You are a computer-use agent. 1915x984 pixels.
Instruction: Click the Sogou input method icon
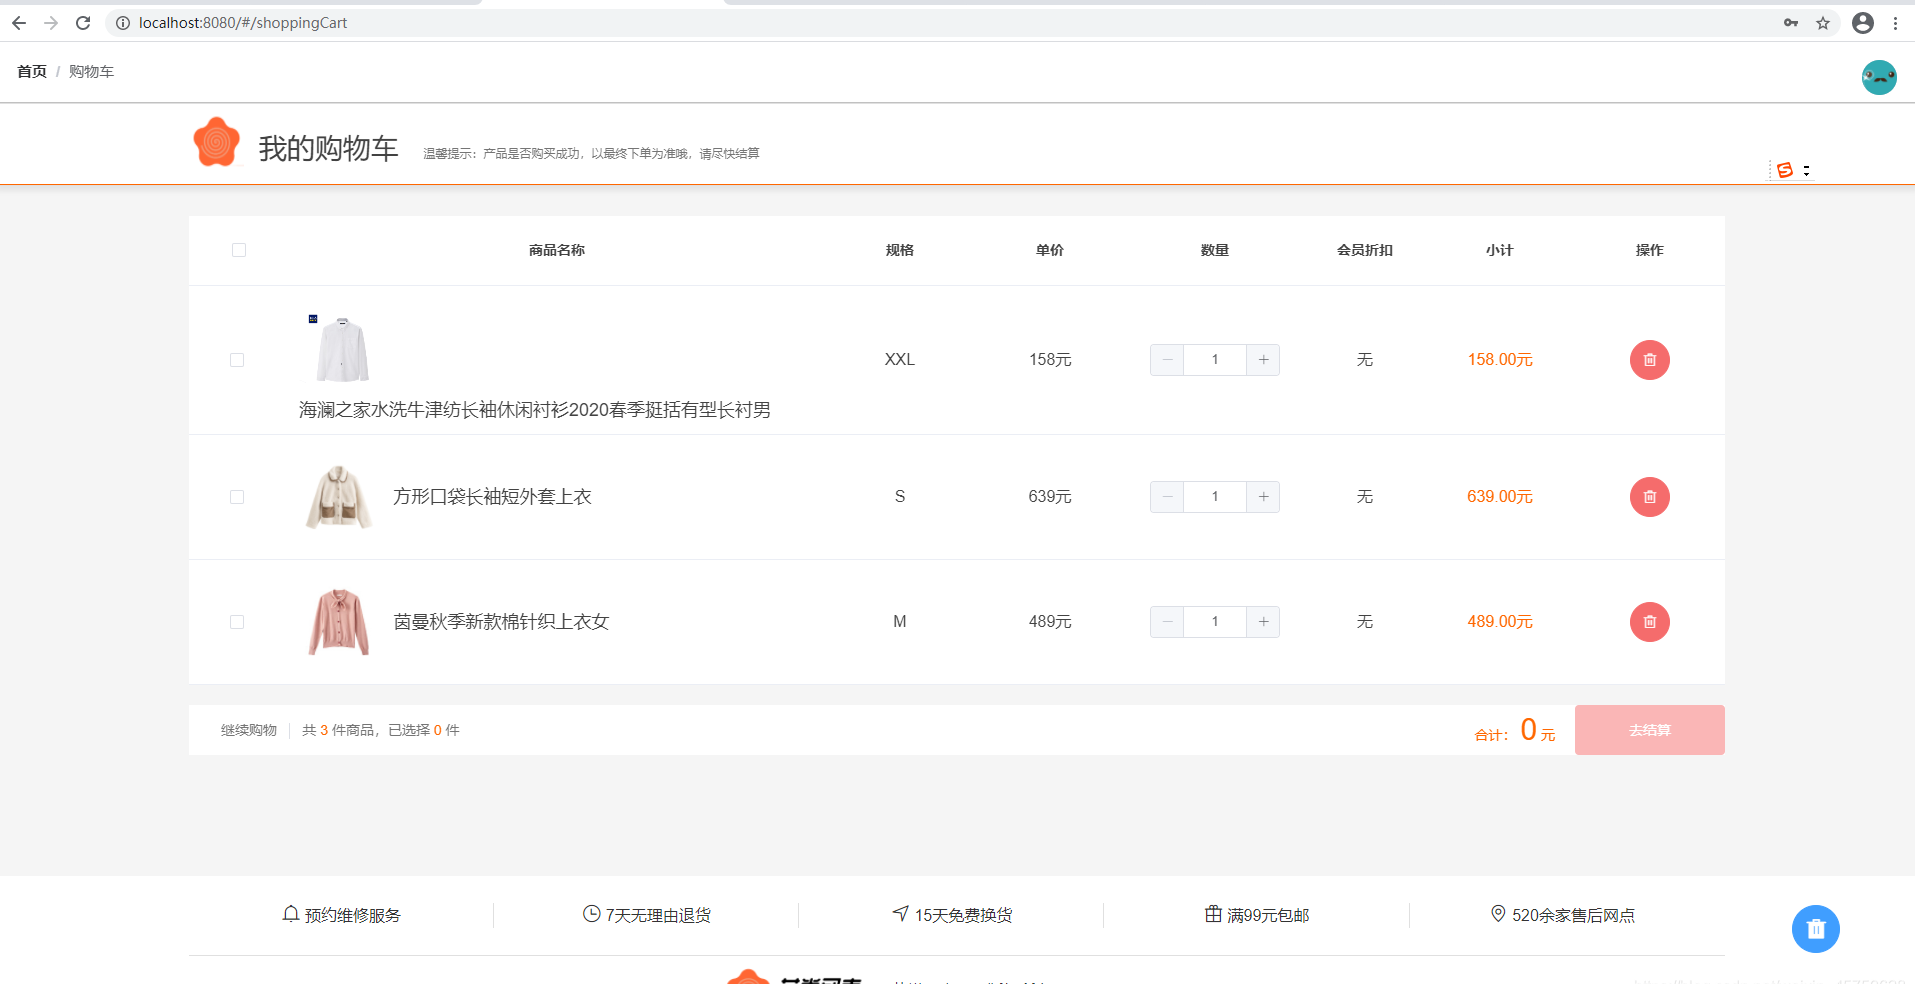pyautogui.click(x=1785, y=170)
